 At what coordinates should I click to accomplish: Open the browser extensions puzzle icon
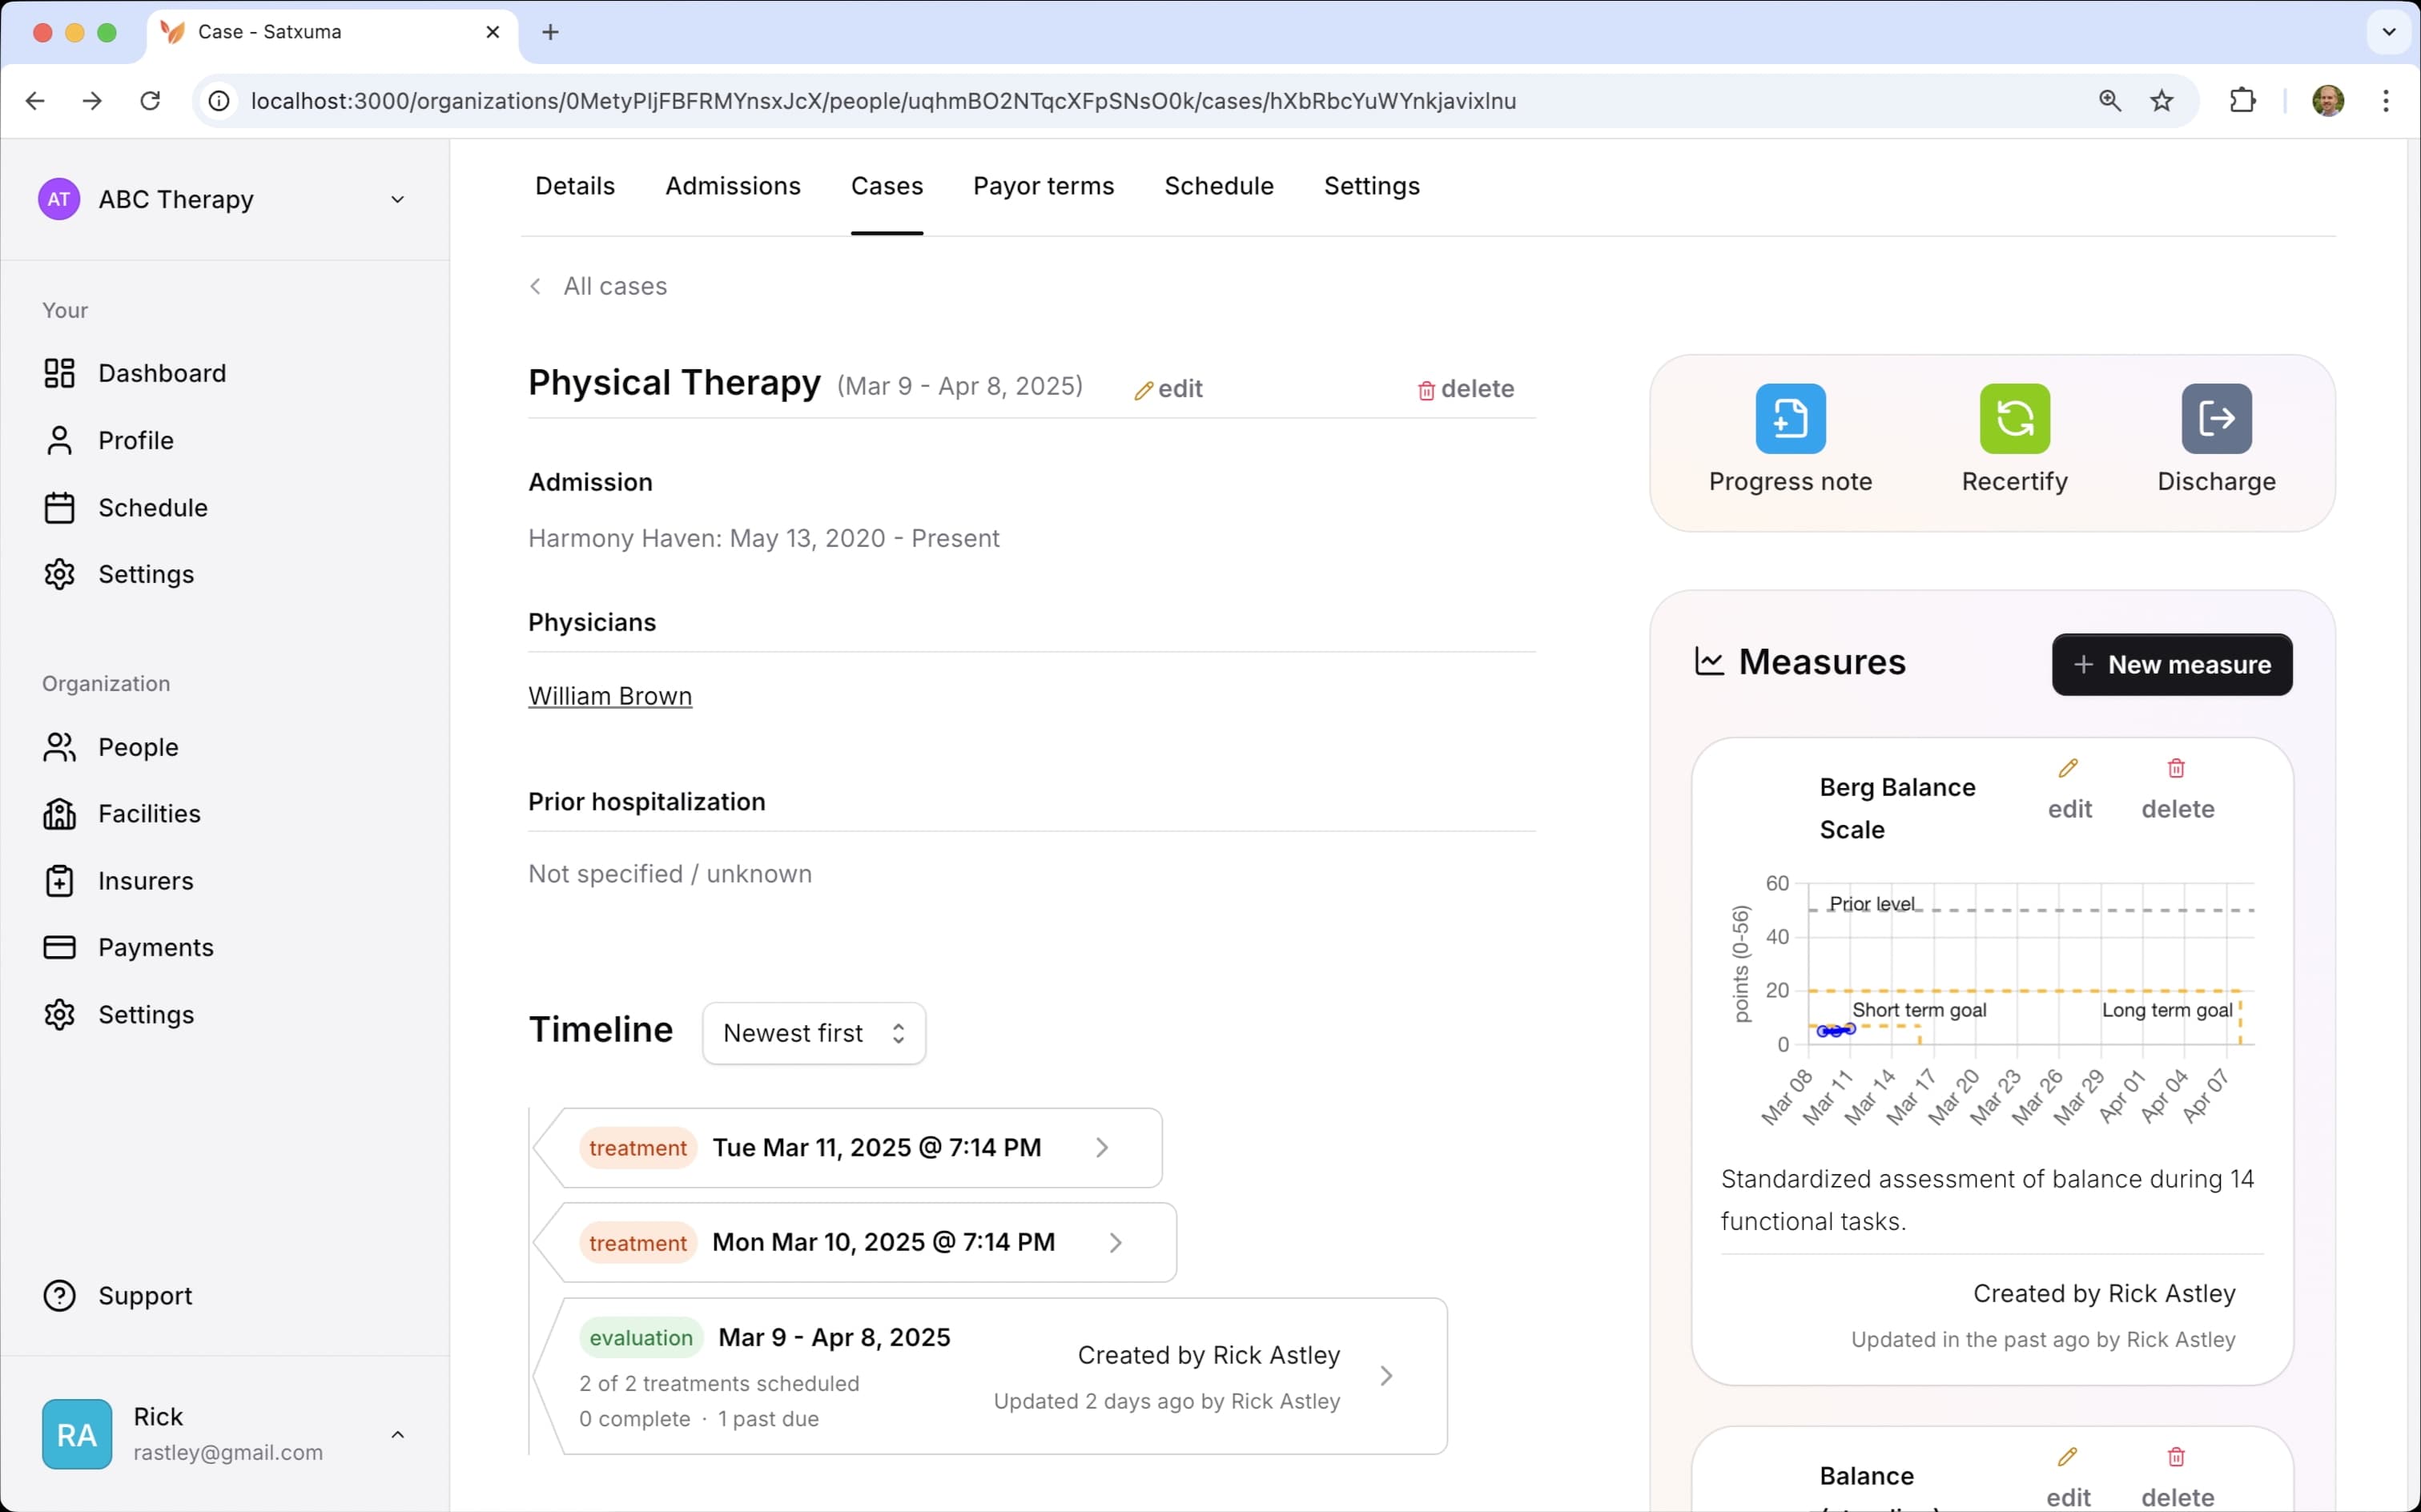pos(2243,101)
